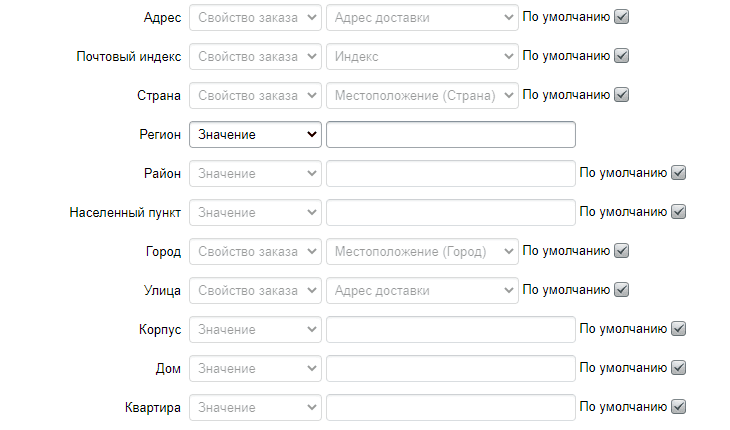Open the Индекс value dropdown
Screen dimensions: 730x430
422,57
